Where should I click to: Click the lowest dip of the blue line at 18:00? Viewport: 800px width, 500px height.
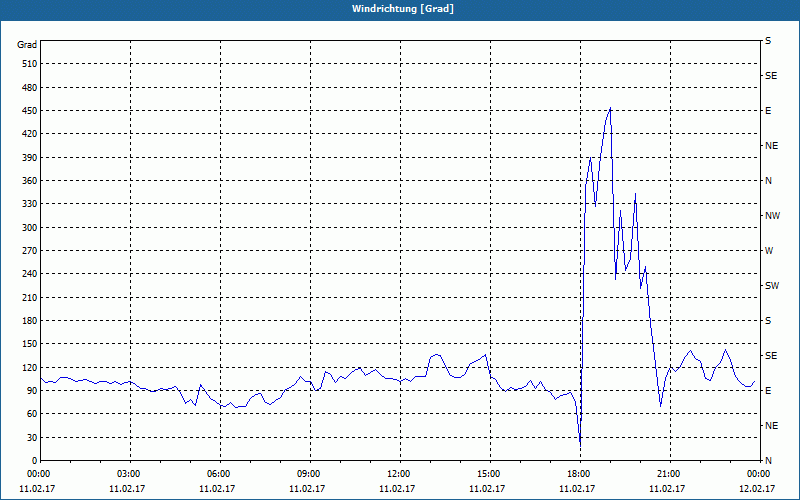[x=580, y=446]
